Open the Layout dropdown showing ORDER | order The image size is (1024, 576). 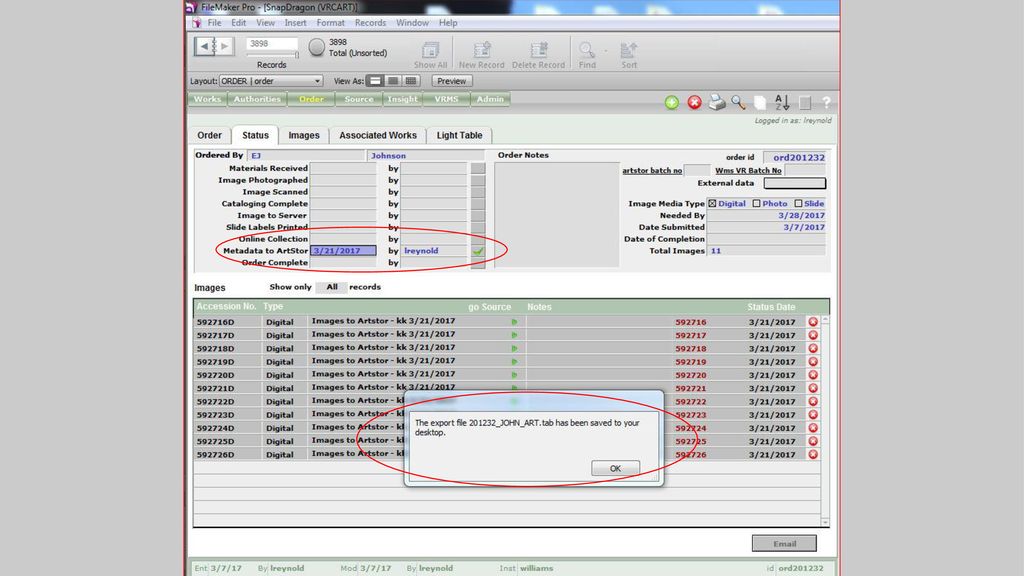pyautogui.click(x=271, y=81)
